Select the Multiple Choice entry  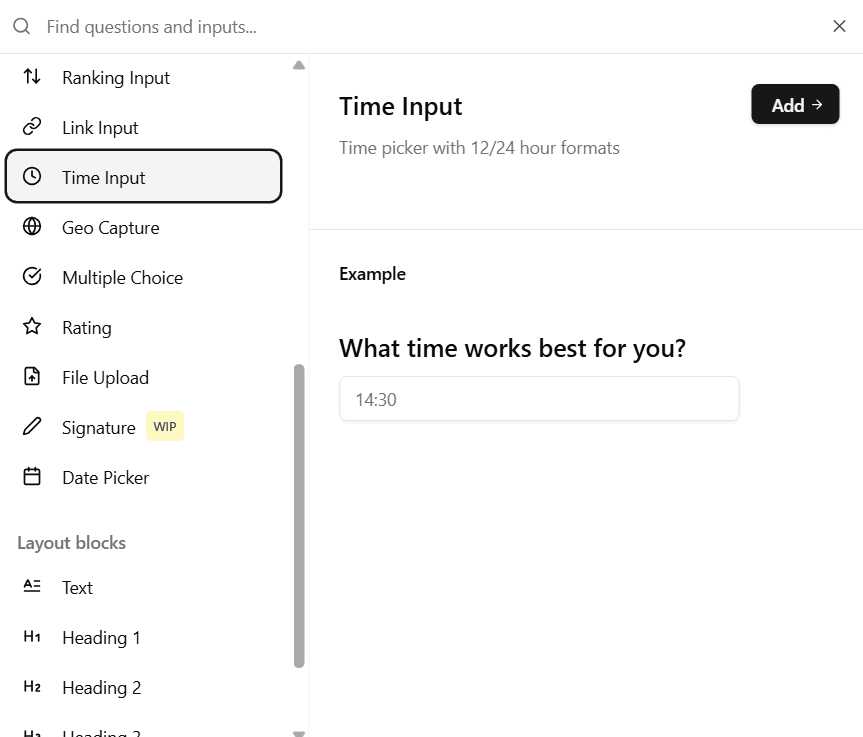pos(122,277)
